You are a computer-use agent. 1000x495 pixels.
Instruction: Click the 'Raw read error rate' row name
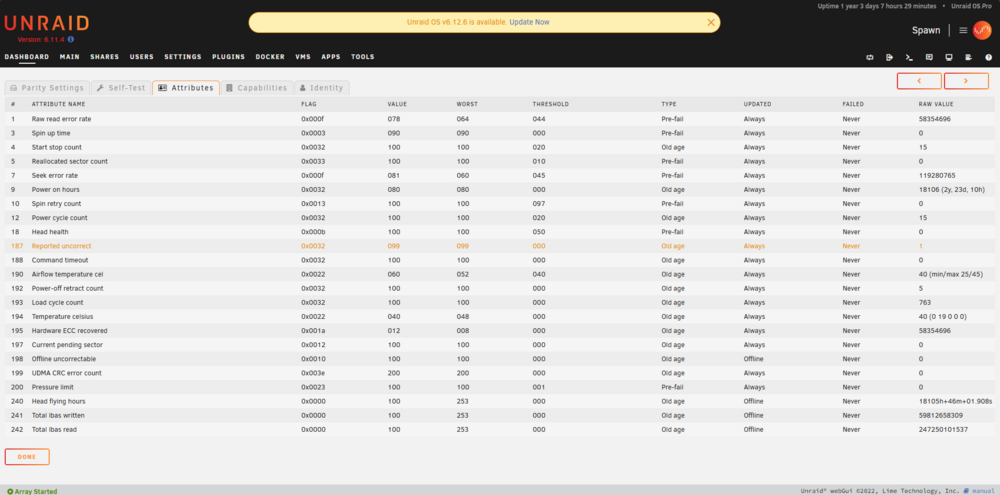click(61, 119)
